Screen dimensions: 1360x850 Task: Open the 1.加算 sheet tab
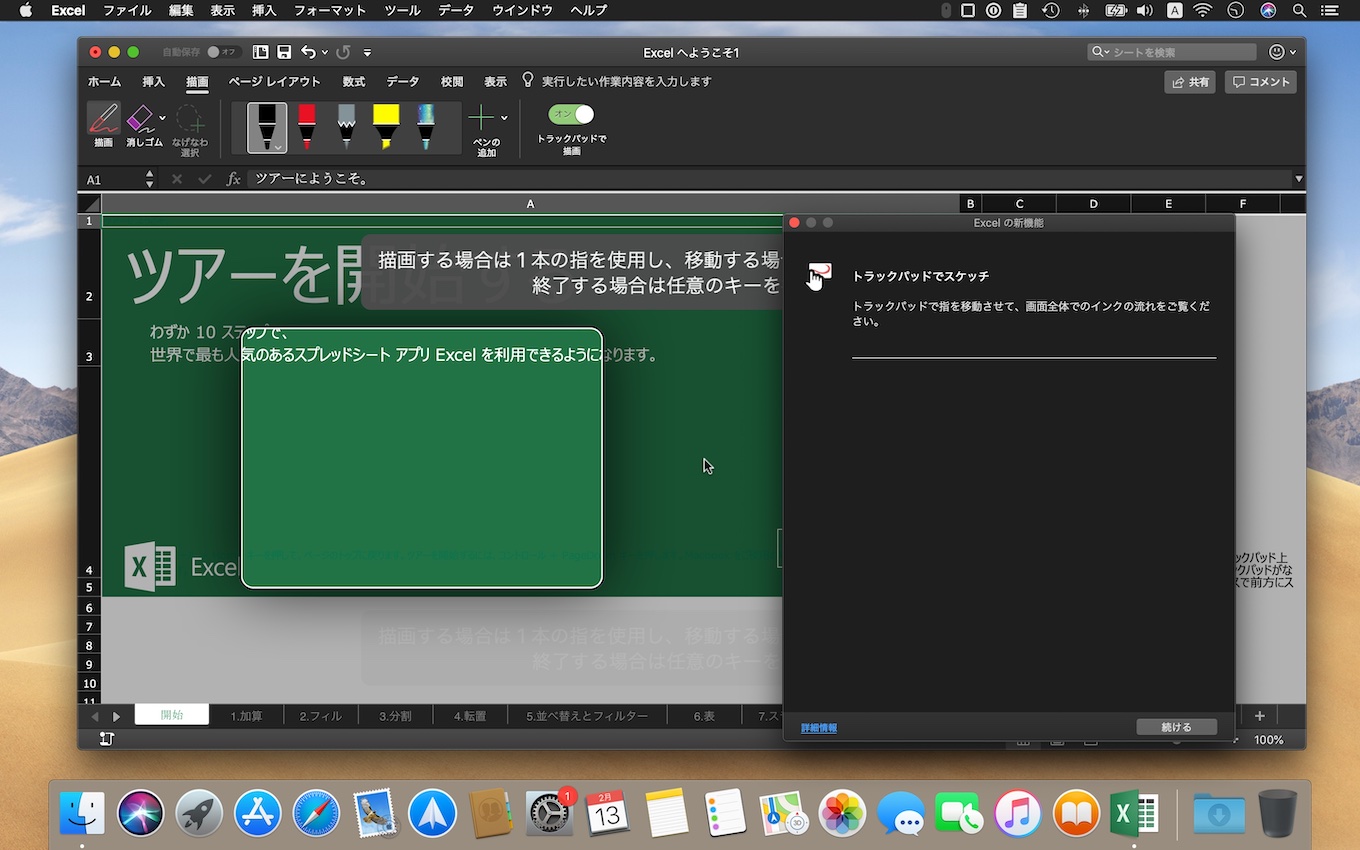click(246, 716)
